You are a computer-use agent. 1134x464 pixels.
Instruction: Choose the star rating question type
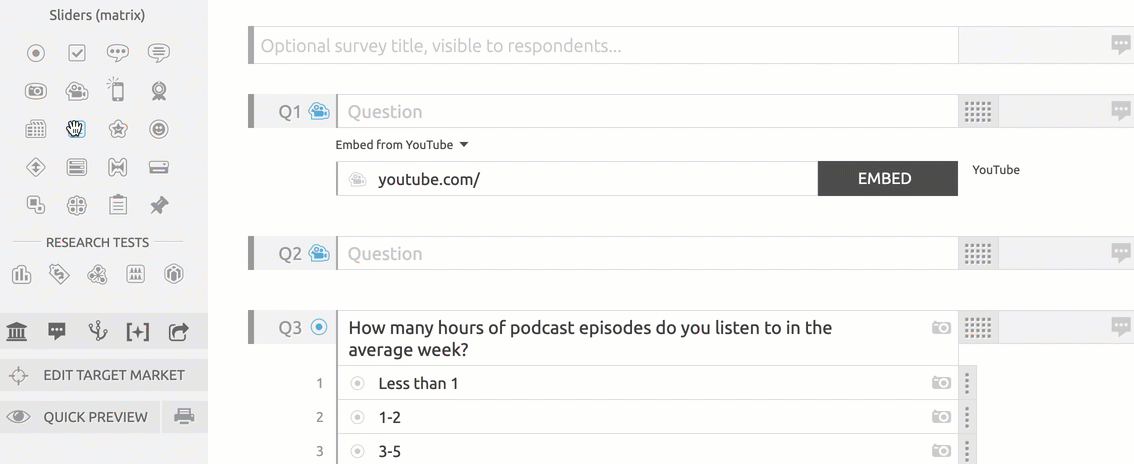click(118, 129)
